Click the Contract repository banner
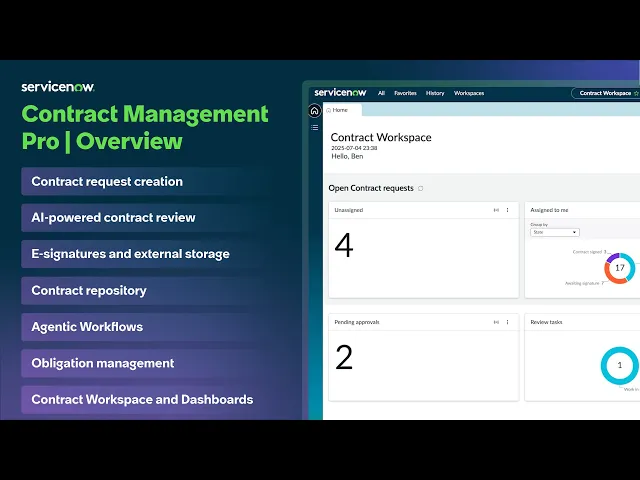 (x=141, y=290)
